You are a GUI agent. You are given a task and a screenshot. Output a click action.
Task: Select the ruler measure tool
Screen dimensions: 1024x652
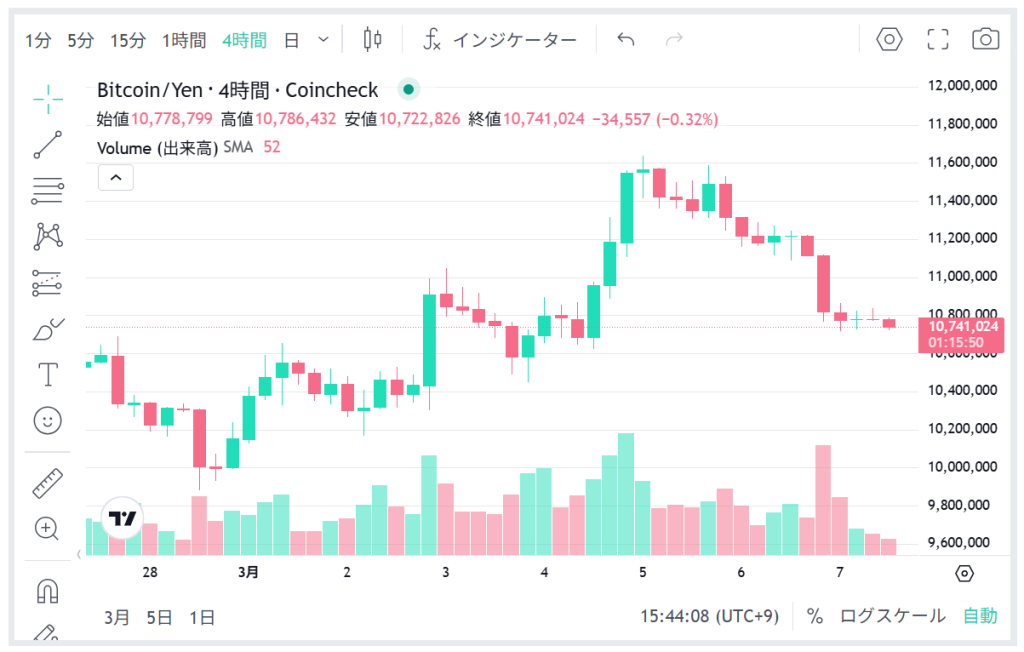pos(48,483)
